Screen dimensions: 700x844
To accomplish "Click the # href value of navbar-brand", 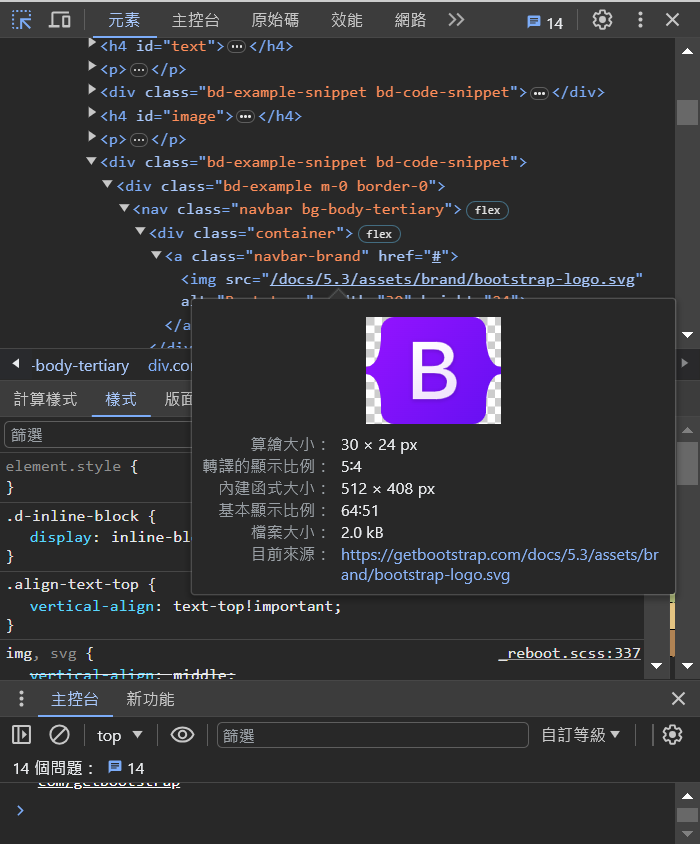I will pos(437,256).
